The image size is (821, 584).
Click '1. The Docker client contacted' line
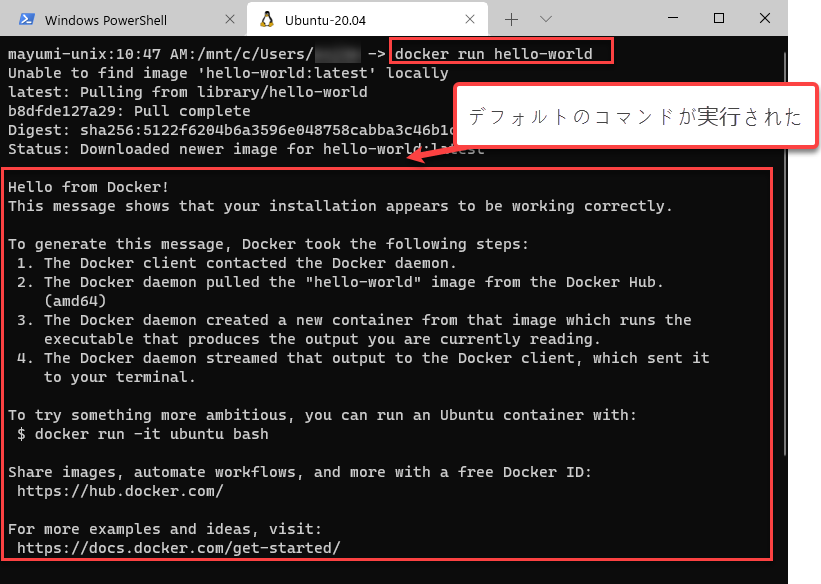click(237, 263)
